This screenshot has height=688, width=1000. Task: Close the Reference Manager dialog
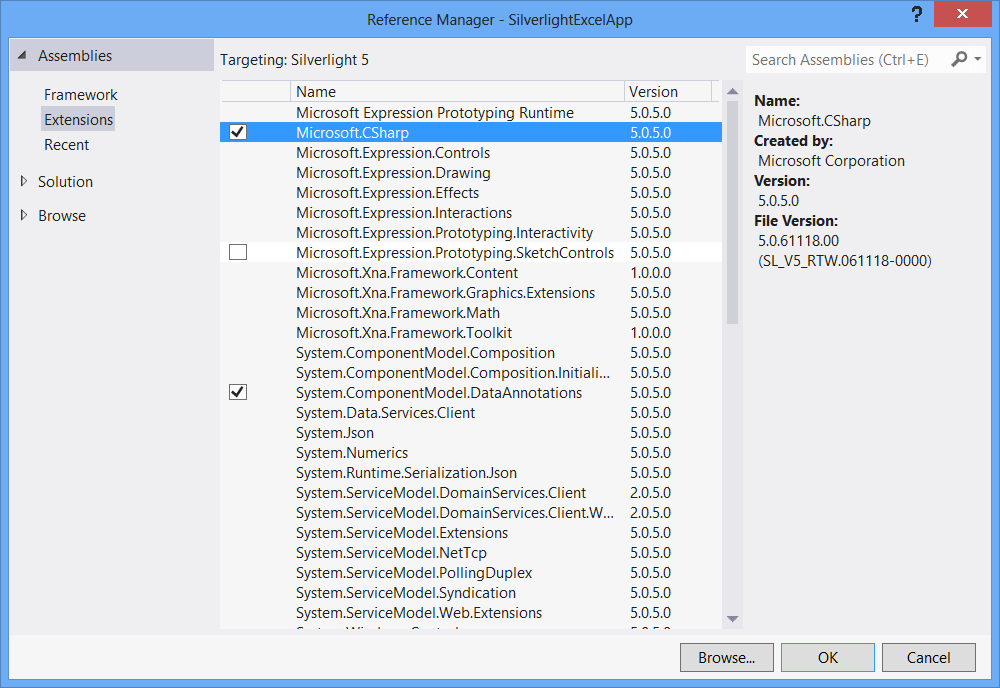click(x=963, y=15)
